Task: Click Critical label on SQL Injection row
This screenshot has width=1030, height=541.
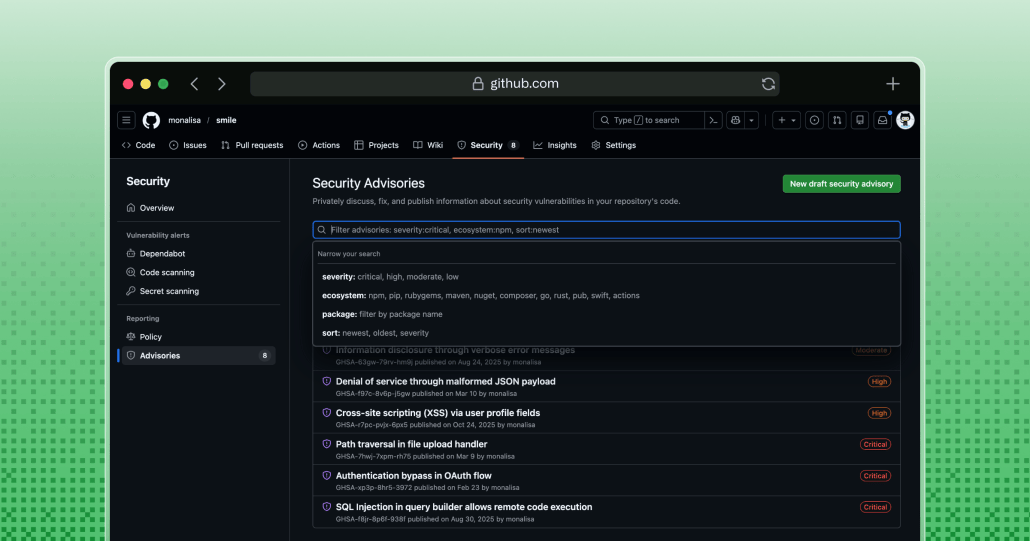Action: pos(875,507)
